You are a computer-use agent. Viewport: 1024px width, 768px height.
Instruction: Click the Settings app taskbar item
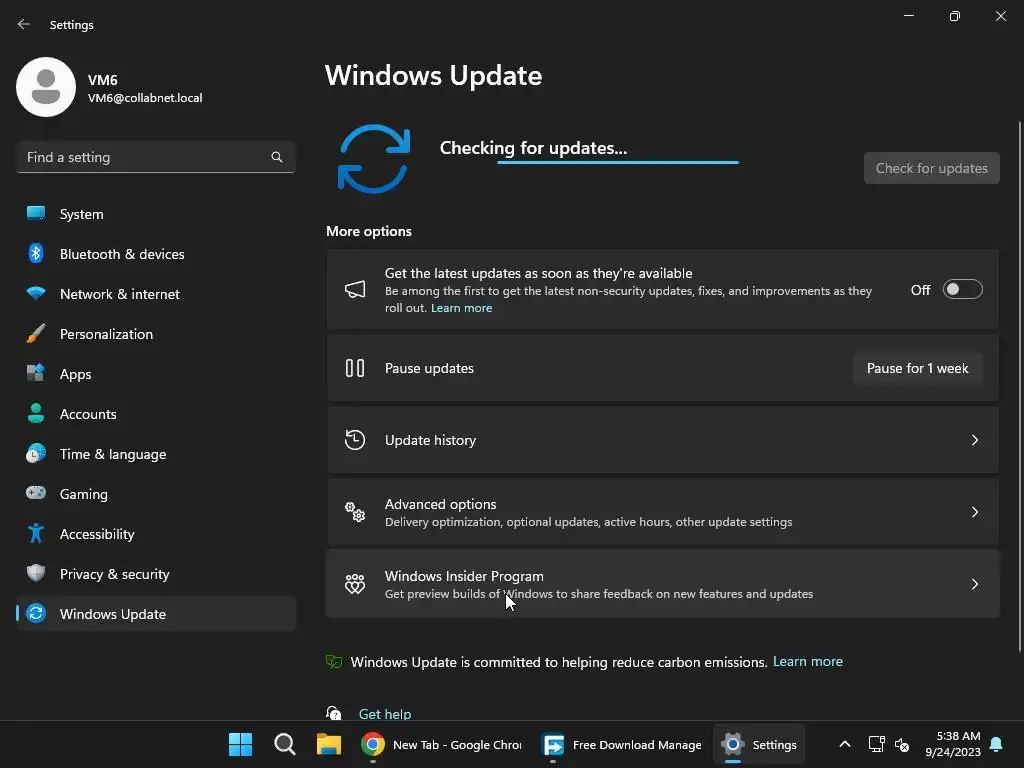[x=759, y=744]
